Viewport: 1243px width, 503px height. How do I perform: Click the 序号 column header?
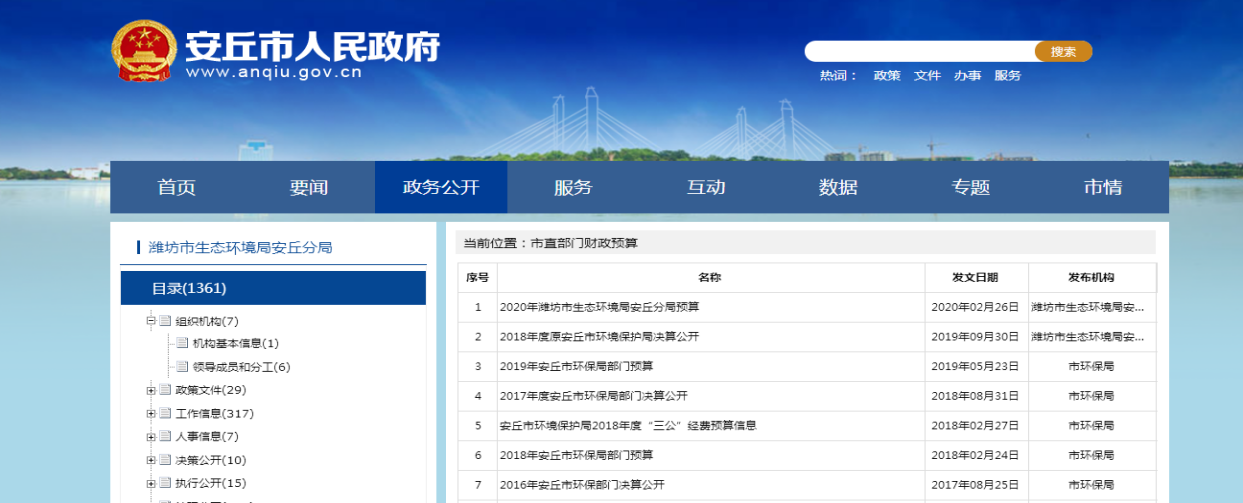point(478,277)
